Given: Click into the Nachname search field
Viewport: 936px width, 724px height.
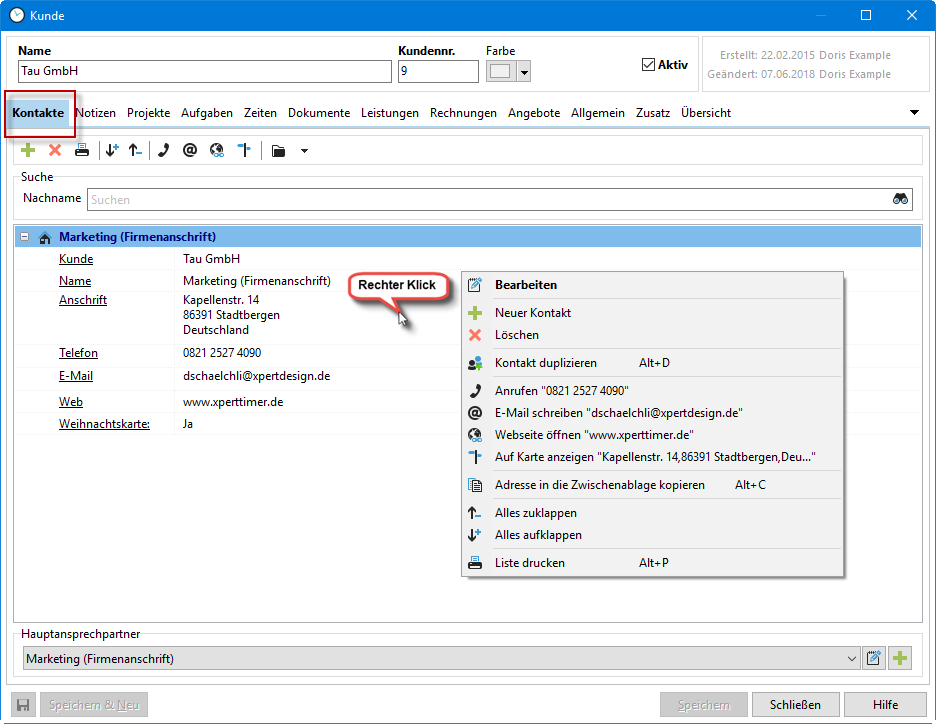Looking at the screenshot, I should click(488, 200).
